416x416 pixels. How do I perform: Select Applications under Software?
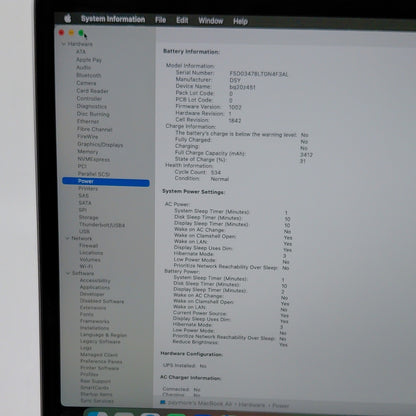point(95,287)
